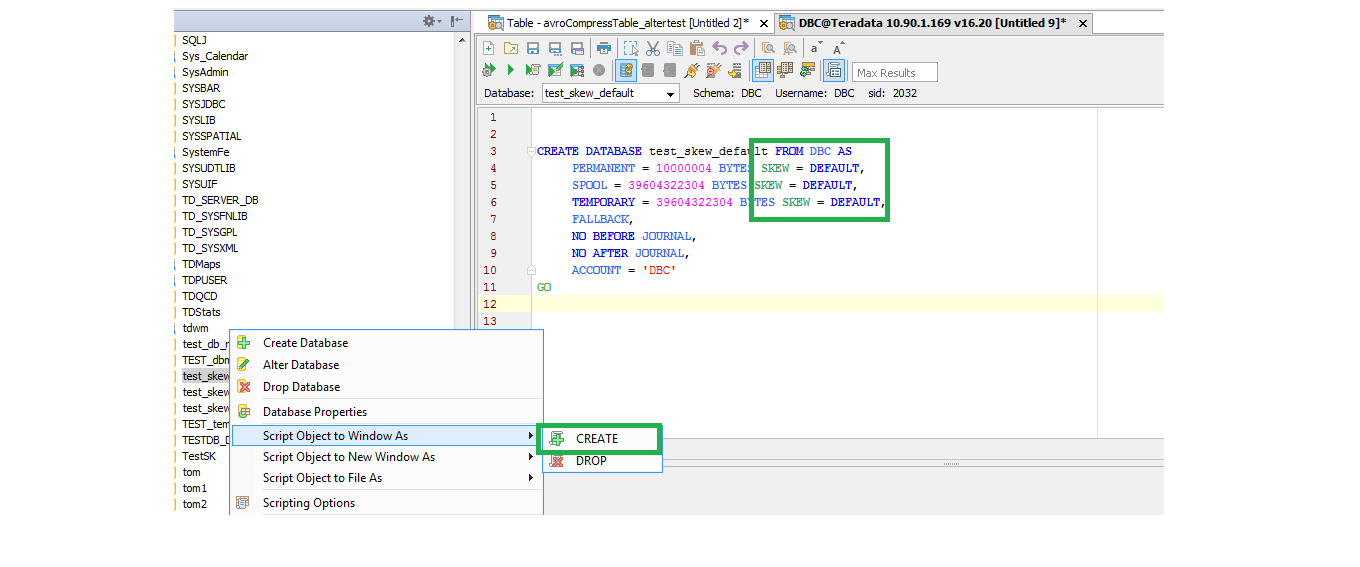The width and height of the screenshot is (1360, 567).
Task: Choose DROP in the submenu
Action: point(601,461)
